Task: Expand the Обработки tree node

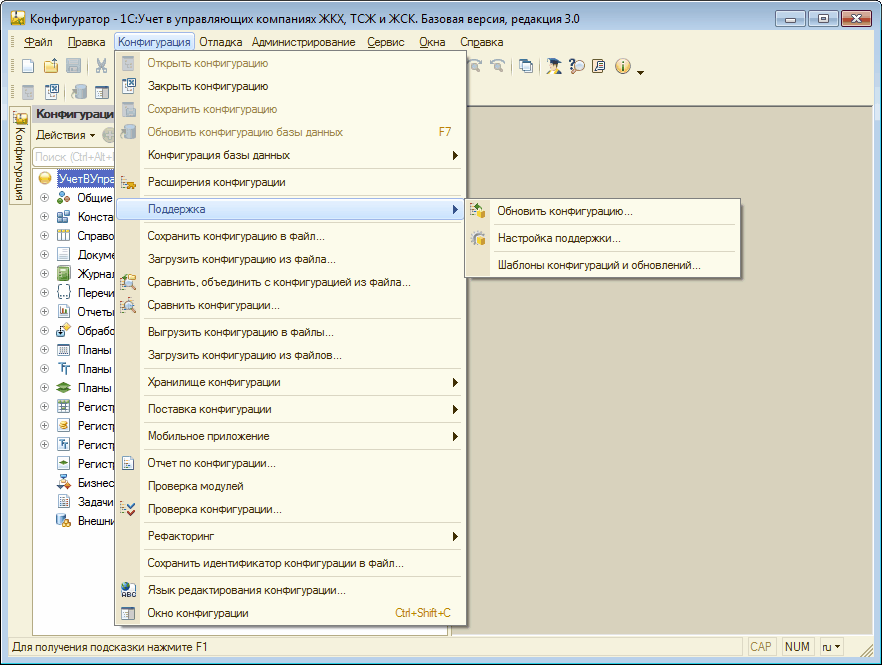Action: pyautogui.click(x=44, y=330)
